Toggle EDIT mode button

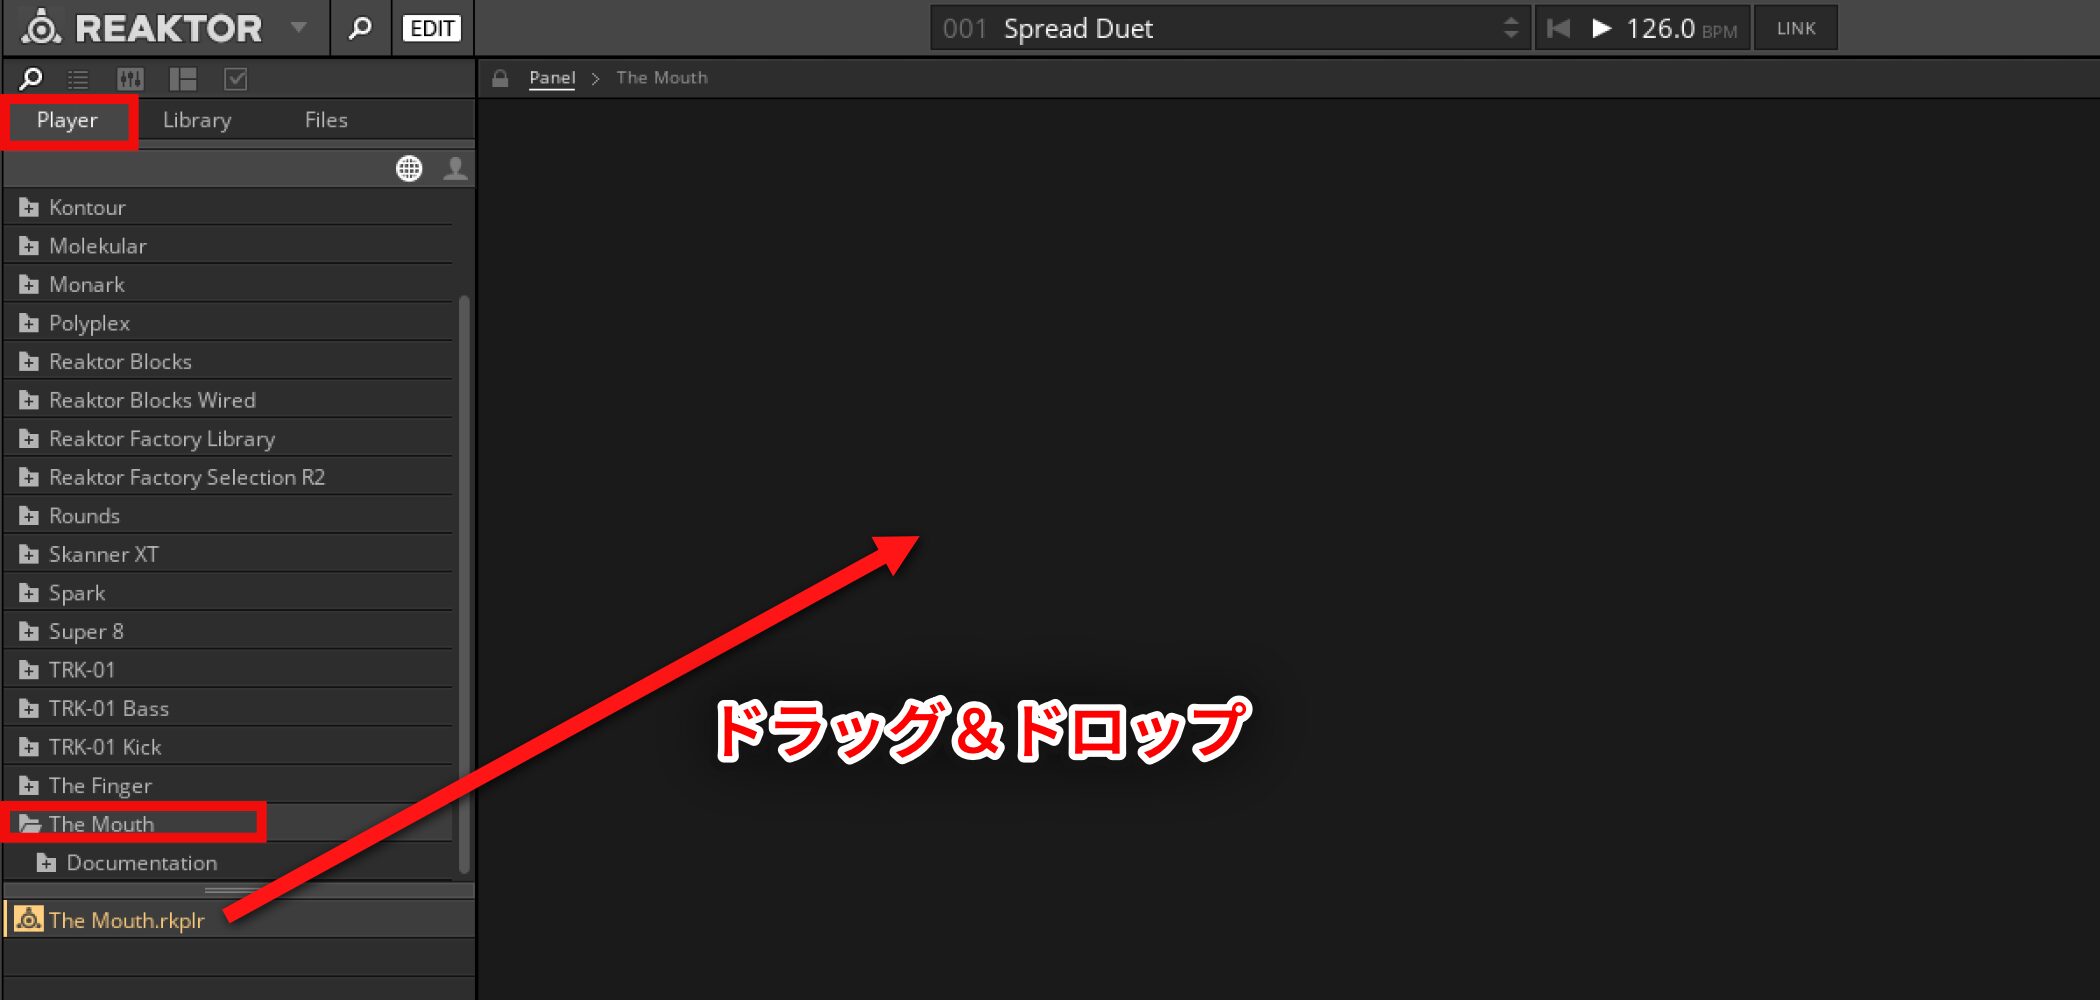pos(432,28)
